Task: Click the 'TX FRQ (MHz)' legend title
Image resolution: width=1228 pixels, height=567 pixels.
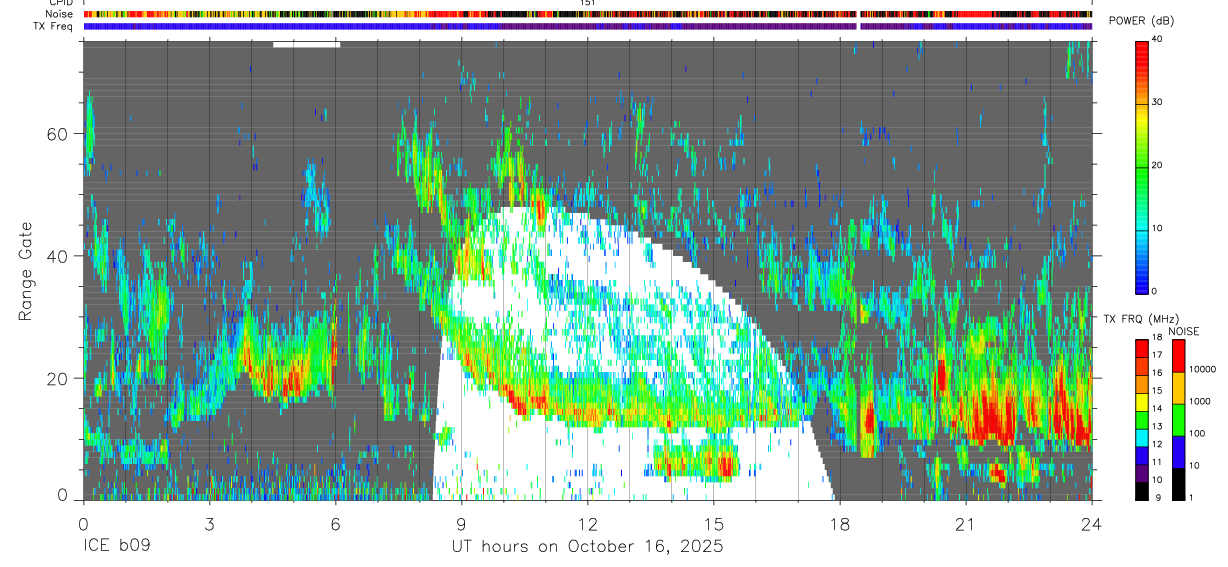Action: [1140, 318]
